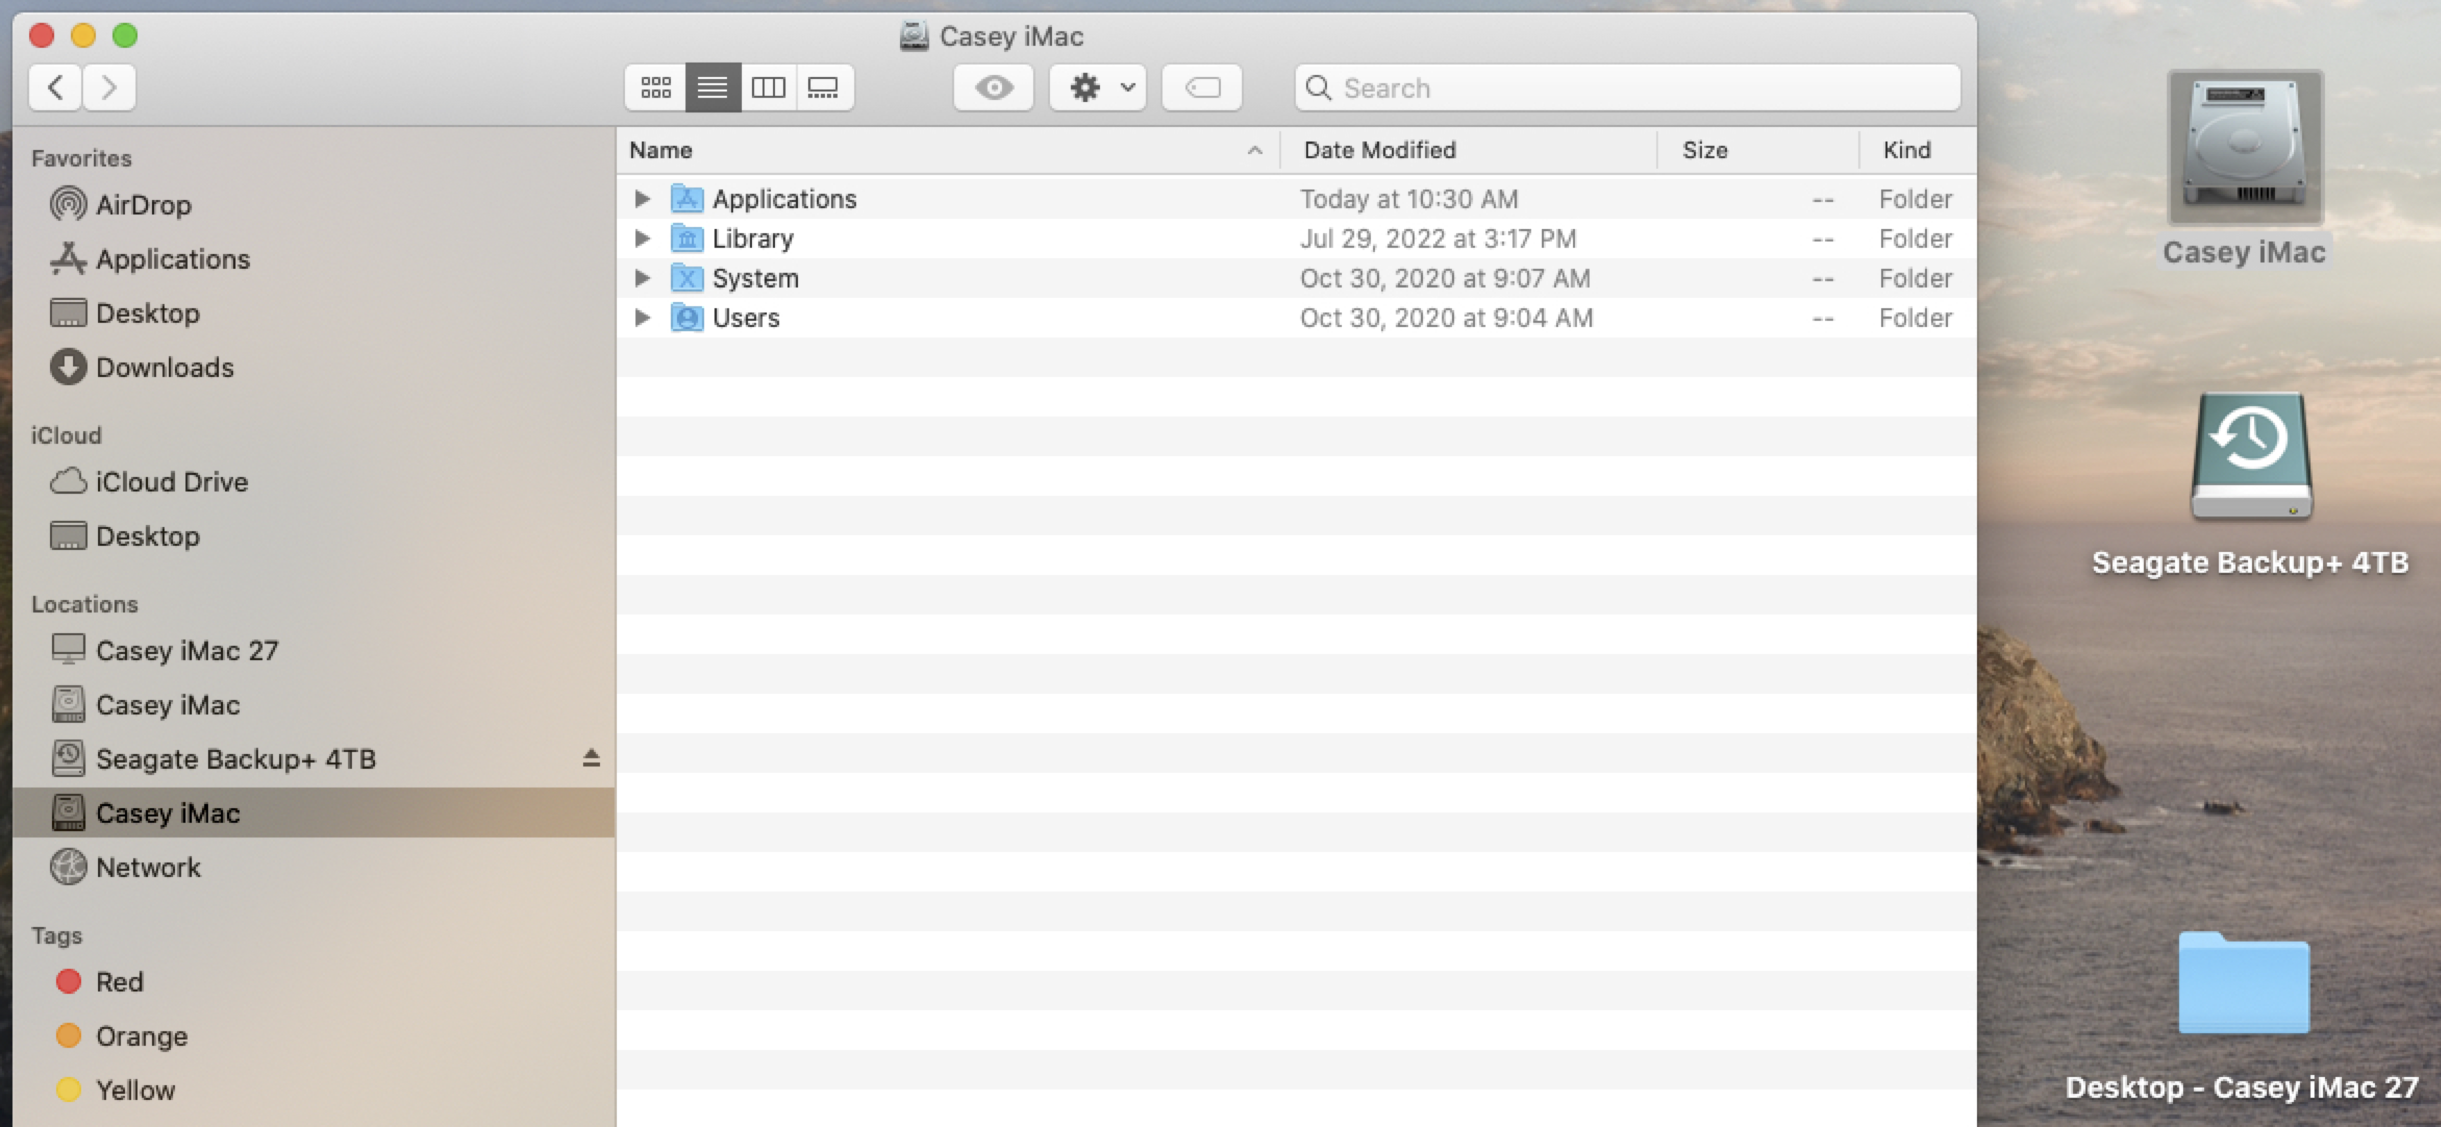Click the Edit Tags toolbar button
This screenshot has width=2441, height=1127.
(1202, 88)
